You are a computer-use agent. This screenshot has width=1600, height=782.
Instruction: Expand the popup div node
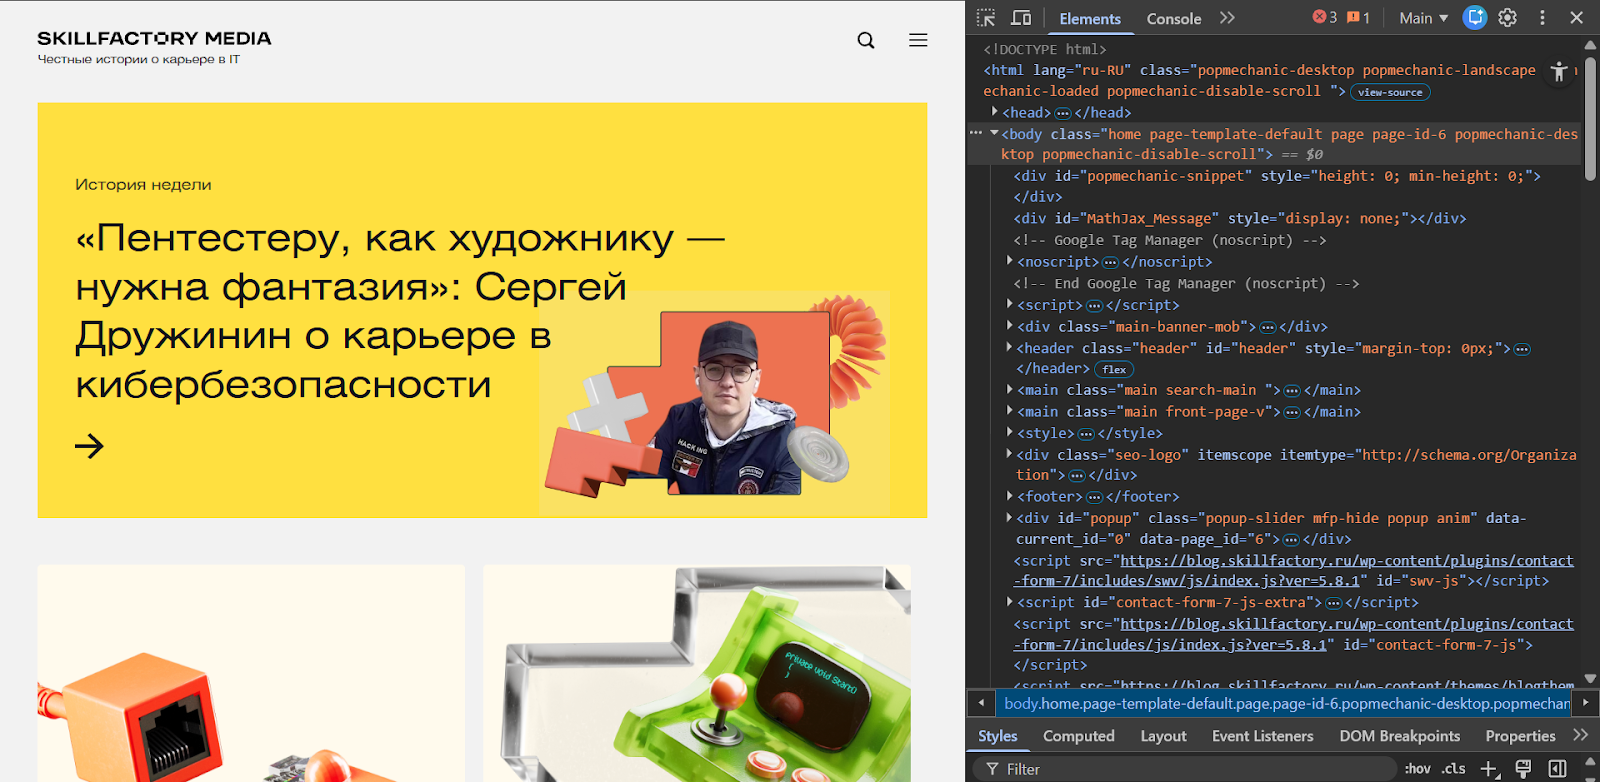[1009, 518]
